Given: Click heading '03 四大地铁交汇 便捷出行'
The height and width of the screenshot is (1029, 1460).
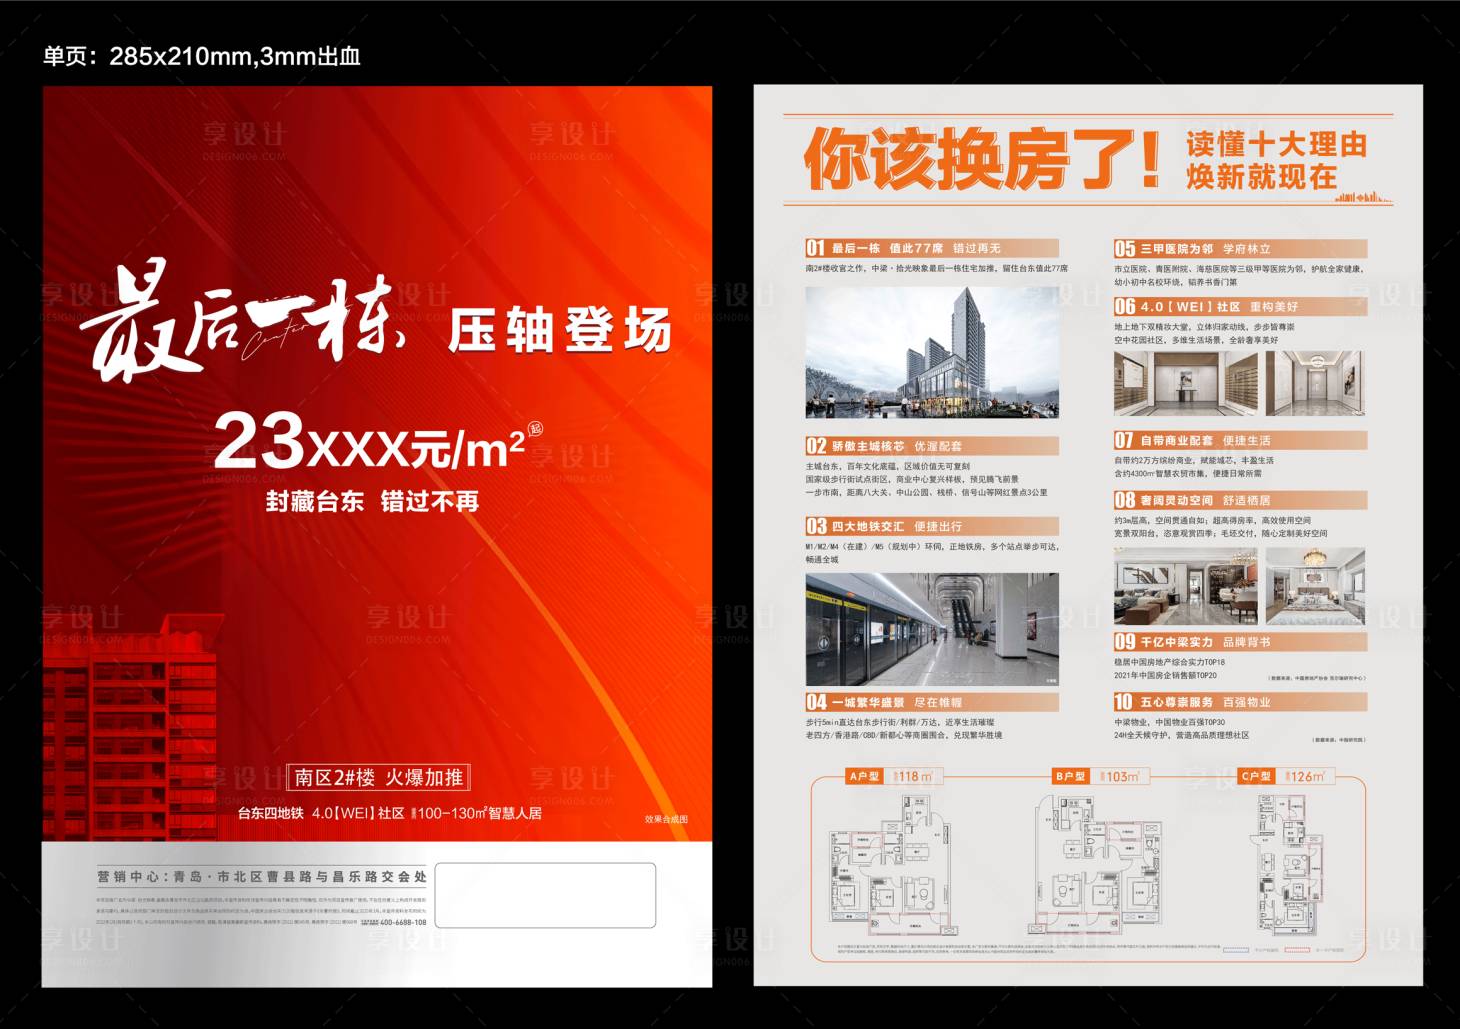Looking at the screenshot, I should point(932,526).
